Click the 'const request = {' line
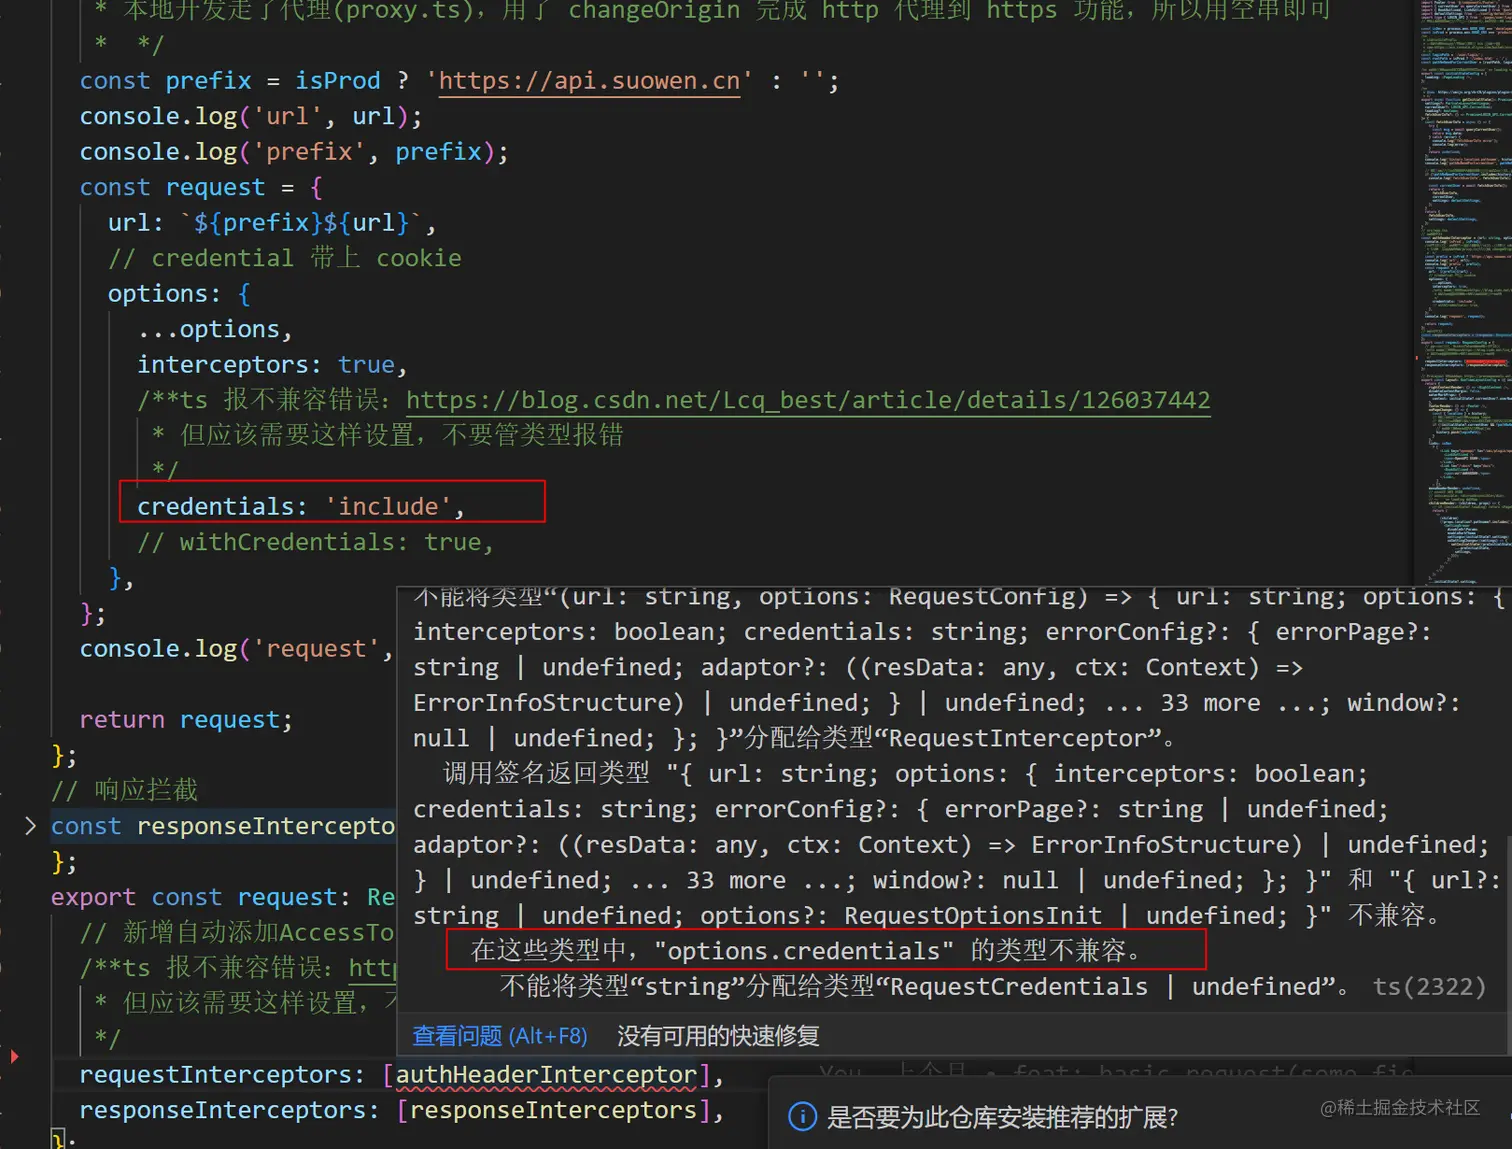This screenshot has width=1512, height=1149. tap(201, 187)
